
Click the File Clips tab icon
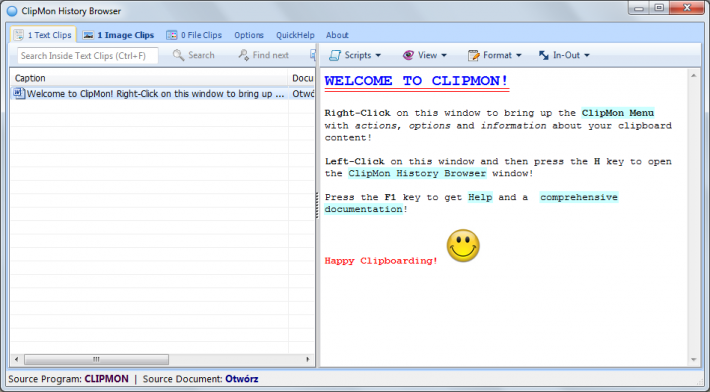[172, 35]
